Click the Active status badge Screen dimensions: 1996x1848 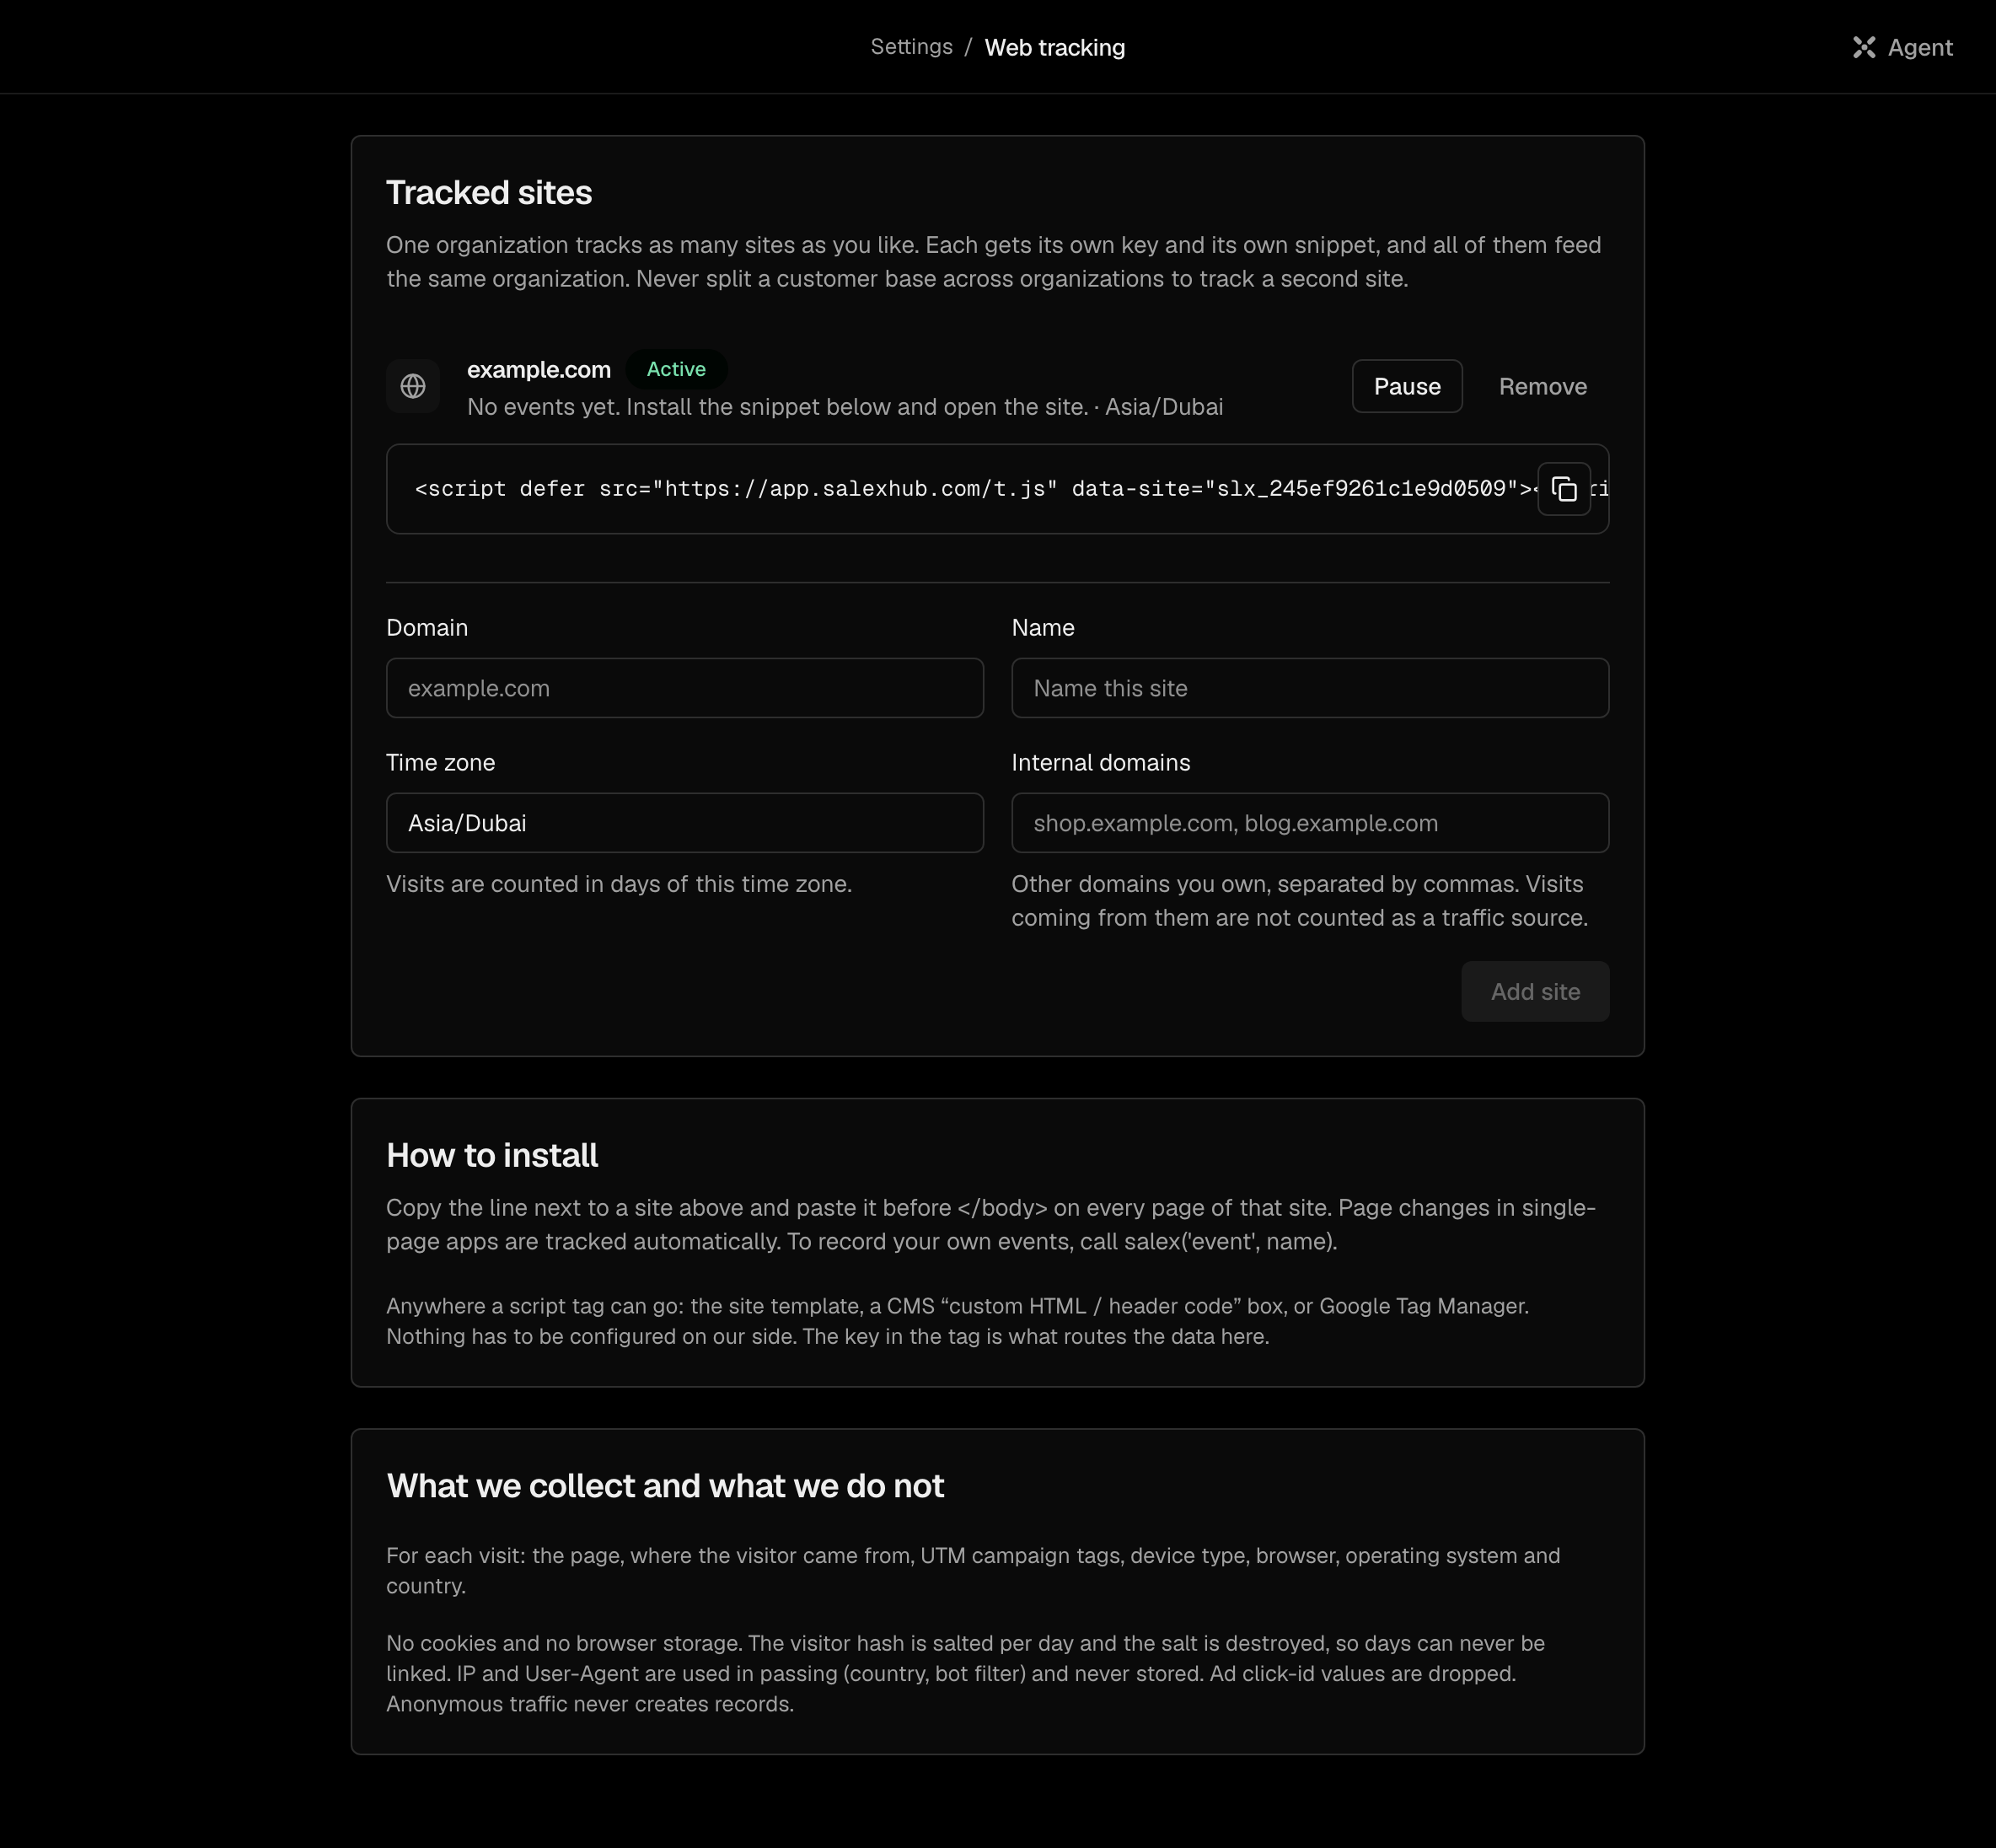[x=676, y=369]
